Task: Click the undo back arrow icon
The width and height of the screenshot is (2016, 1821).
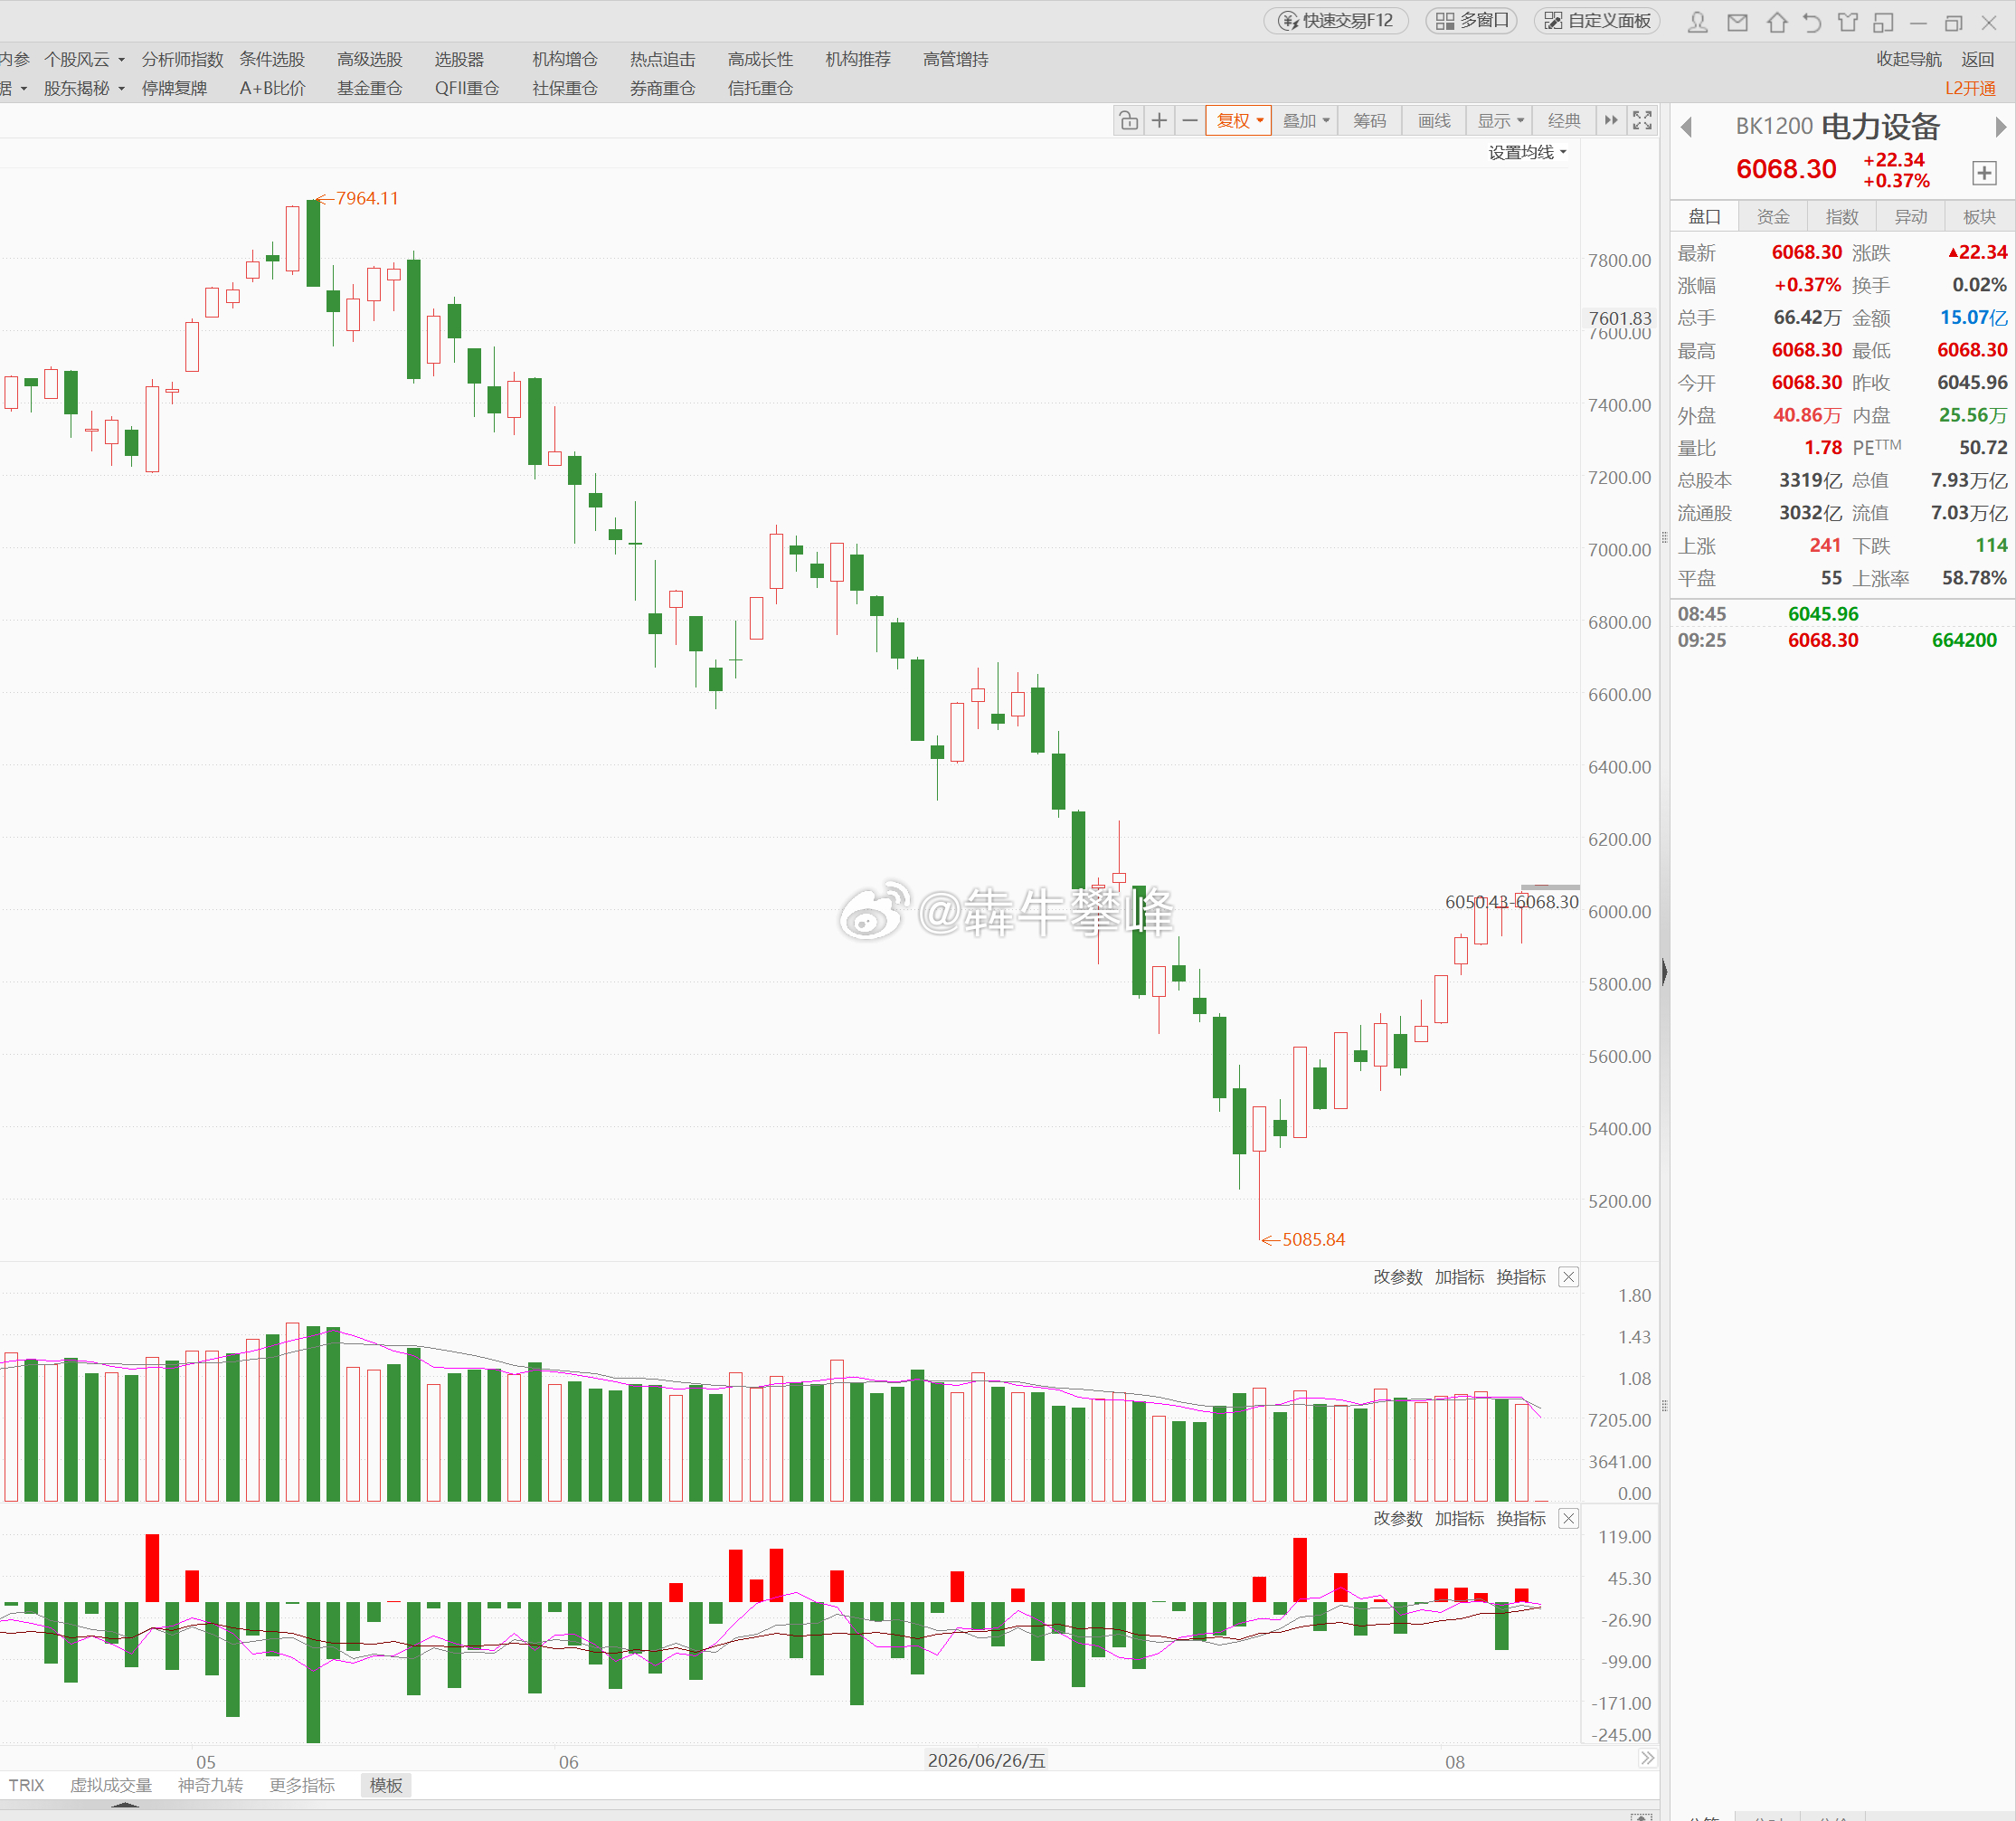Action: 1812,22
